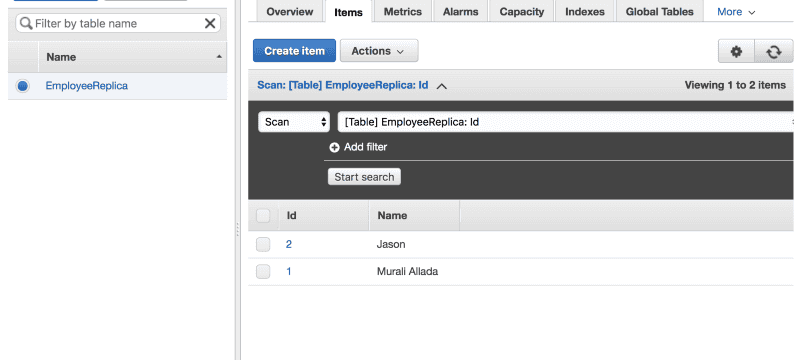
Task: Sort tables by Name arrow
Action: point(219,57)
